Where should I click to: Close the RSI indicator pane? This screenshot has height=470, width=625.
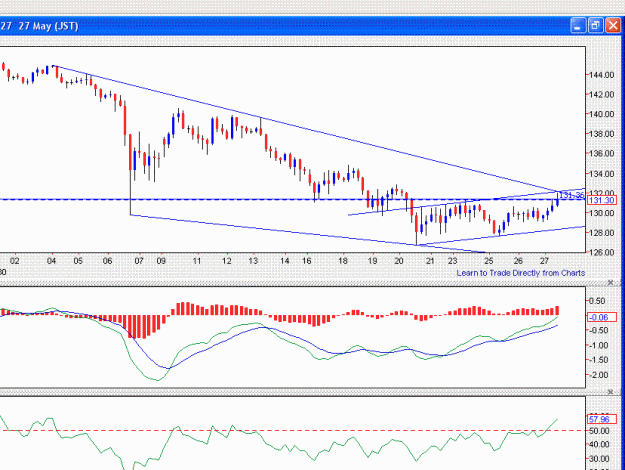tap(610, 392)
